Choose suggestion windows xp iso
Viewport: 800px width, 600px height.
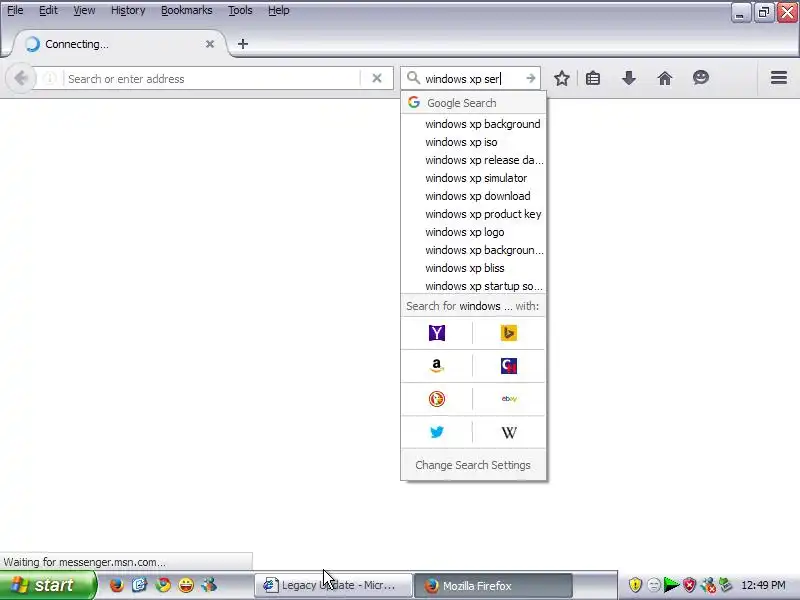pos(473,142)
